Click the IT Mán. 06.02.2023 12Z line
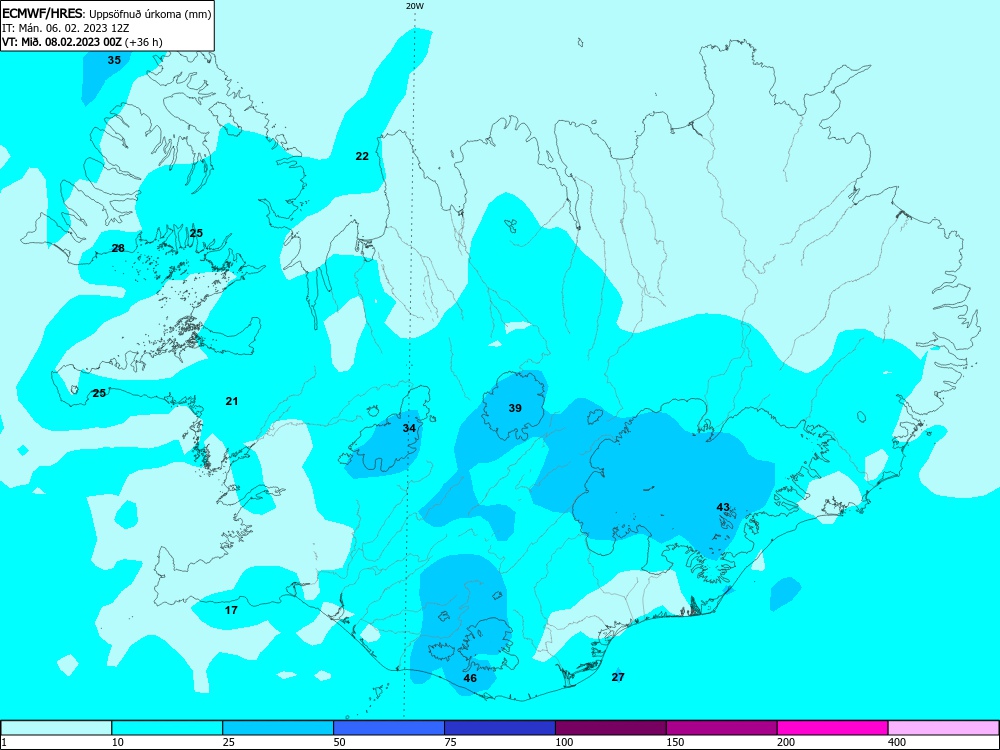The height and width of the screenshot is (750, 1000). coord(66,28)
